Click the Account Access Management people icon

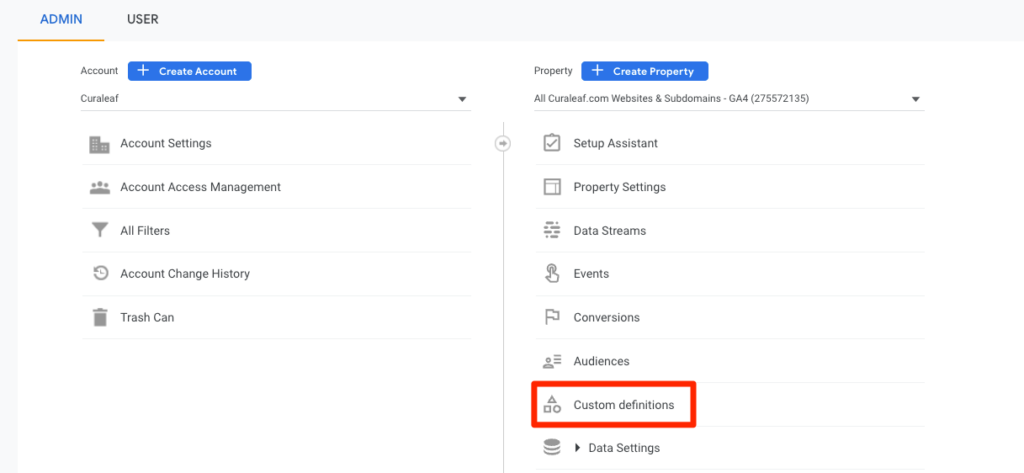tap(100, 187)
